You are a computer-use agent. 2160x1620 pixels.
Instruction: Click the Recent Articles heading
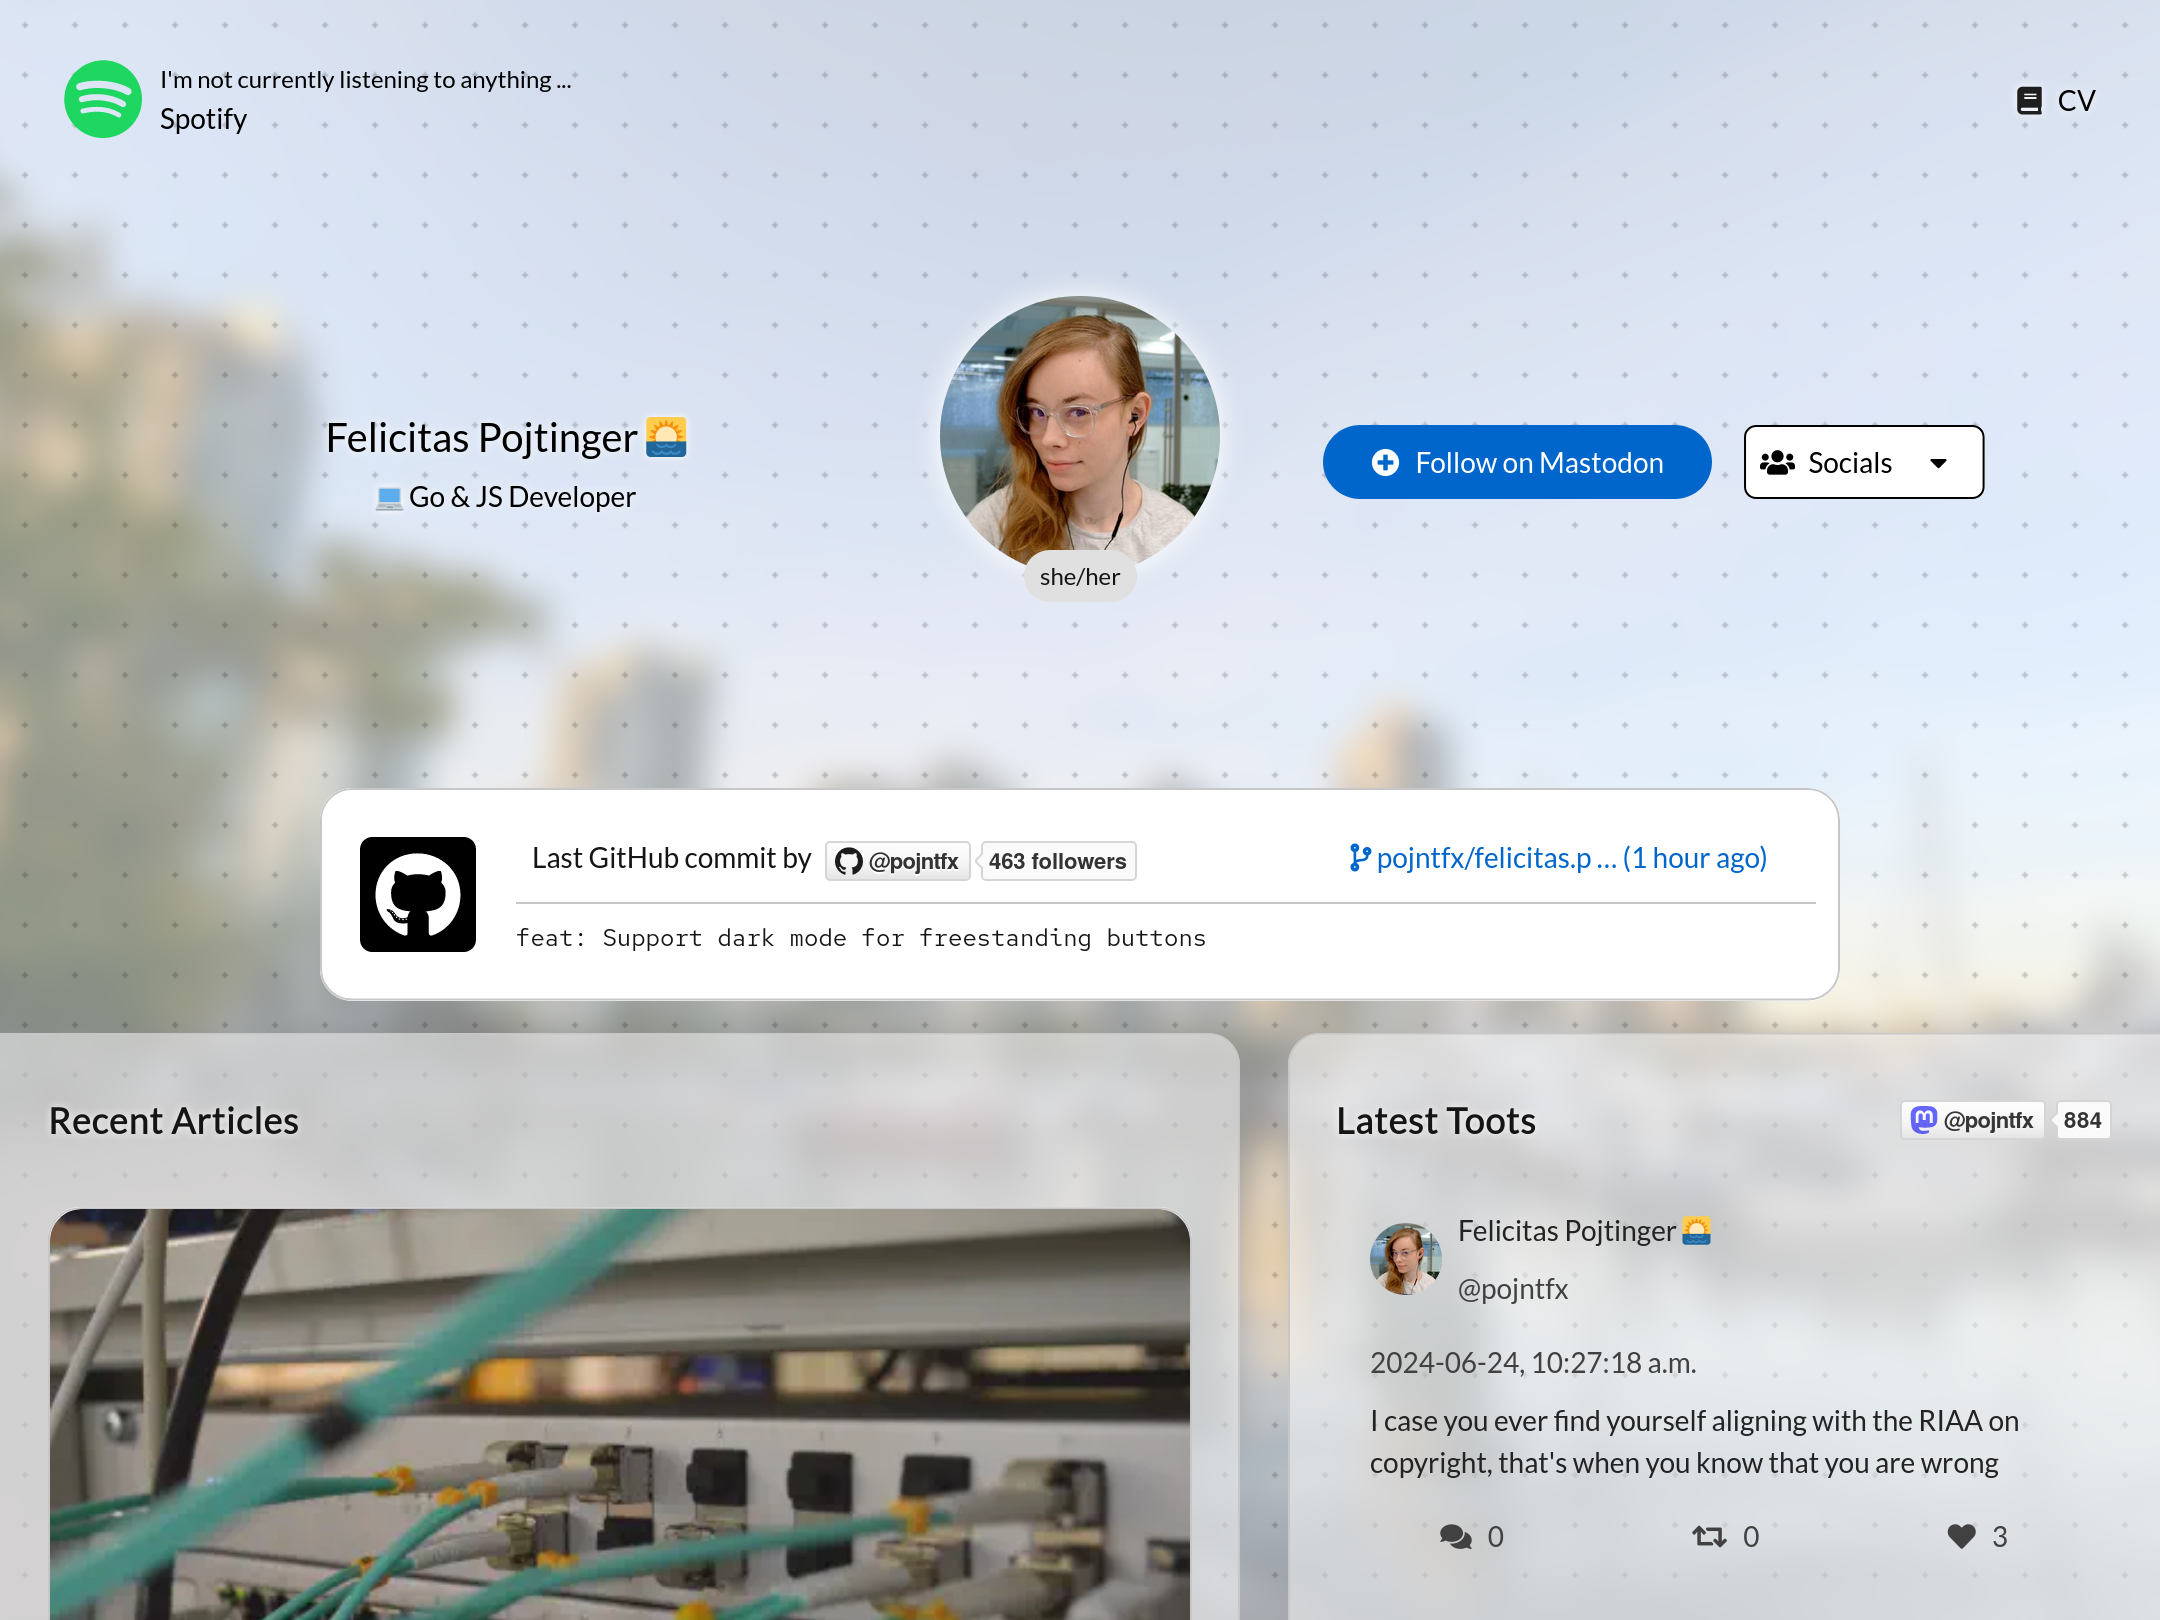point(174,1120)
